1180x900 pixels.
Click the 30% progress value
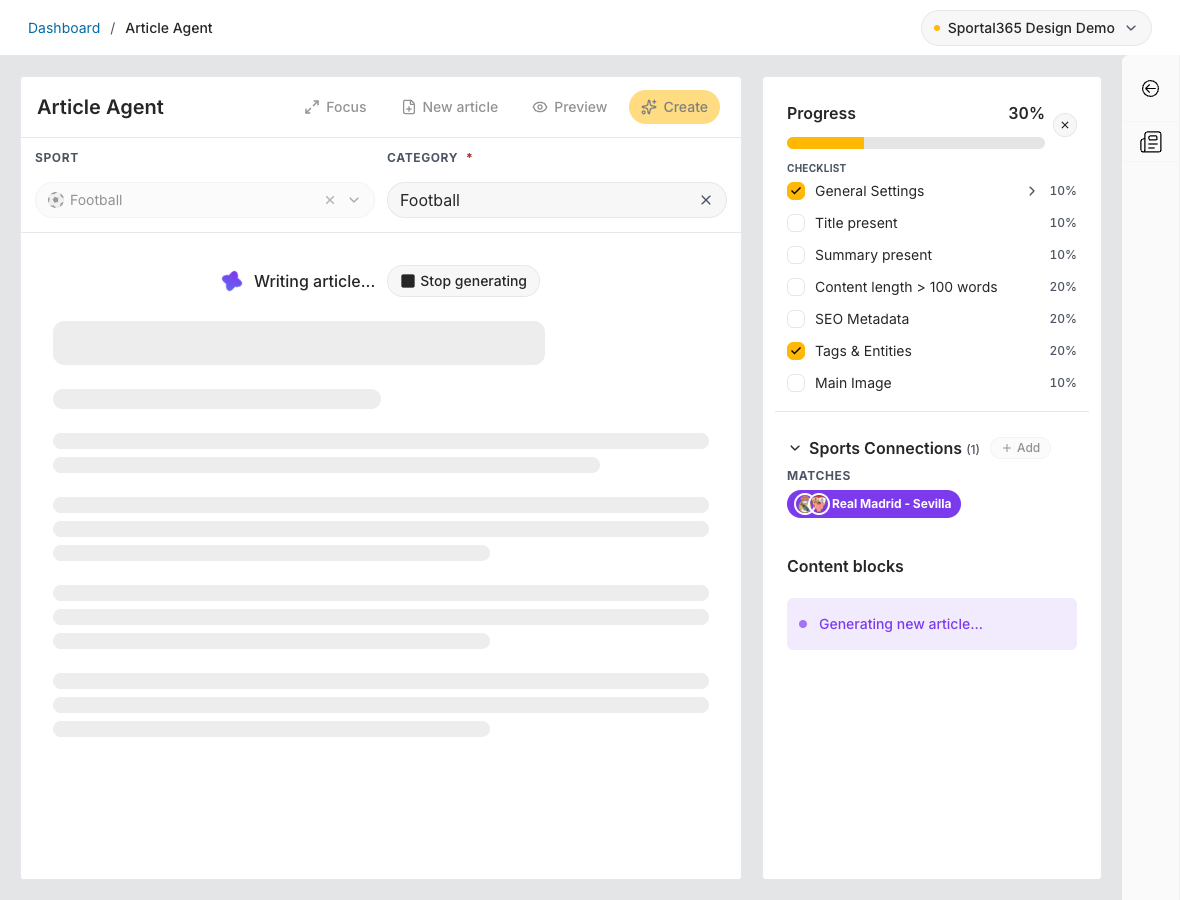[x=1026, y=114]
